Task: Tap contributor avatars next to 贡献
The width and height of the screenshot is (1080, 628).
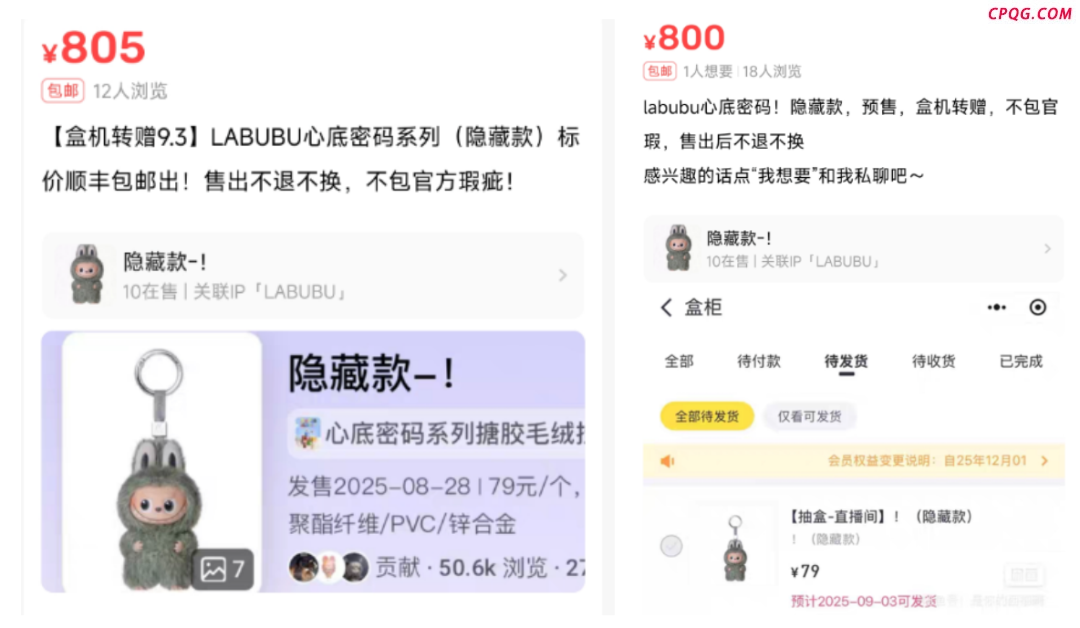Action: click(x=329, y=567)
